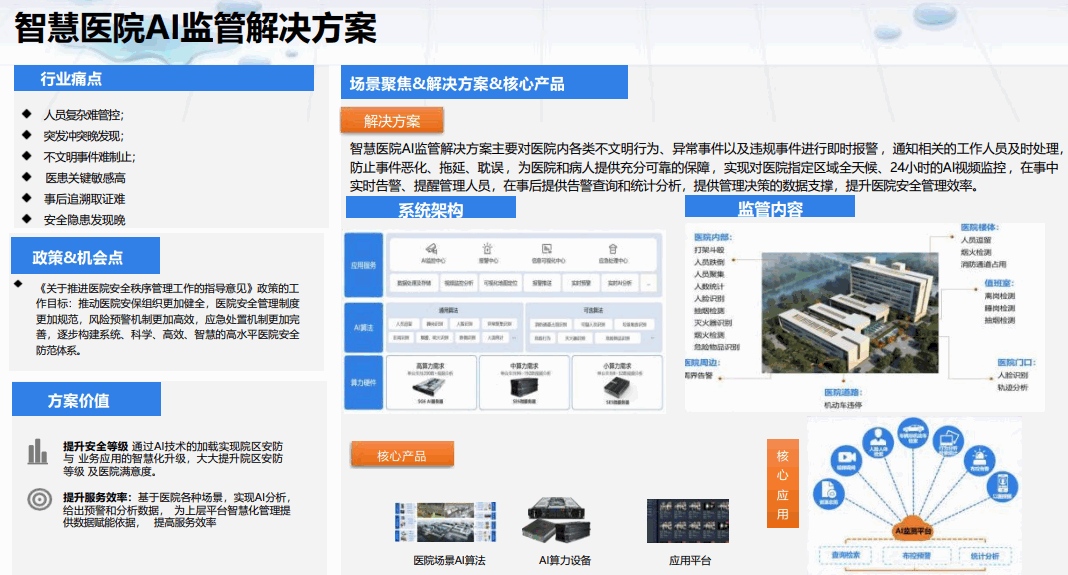Click the 报警中心 alarm light icon
This screenshot has width=1068, height=575.
[x=487, y=247]
